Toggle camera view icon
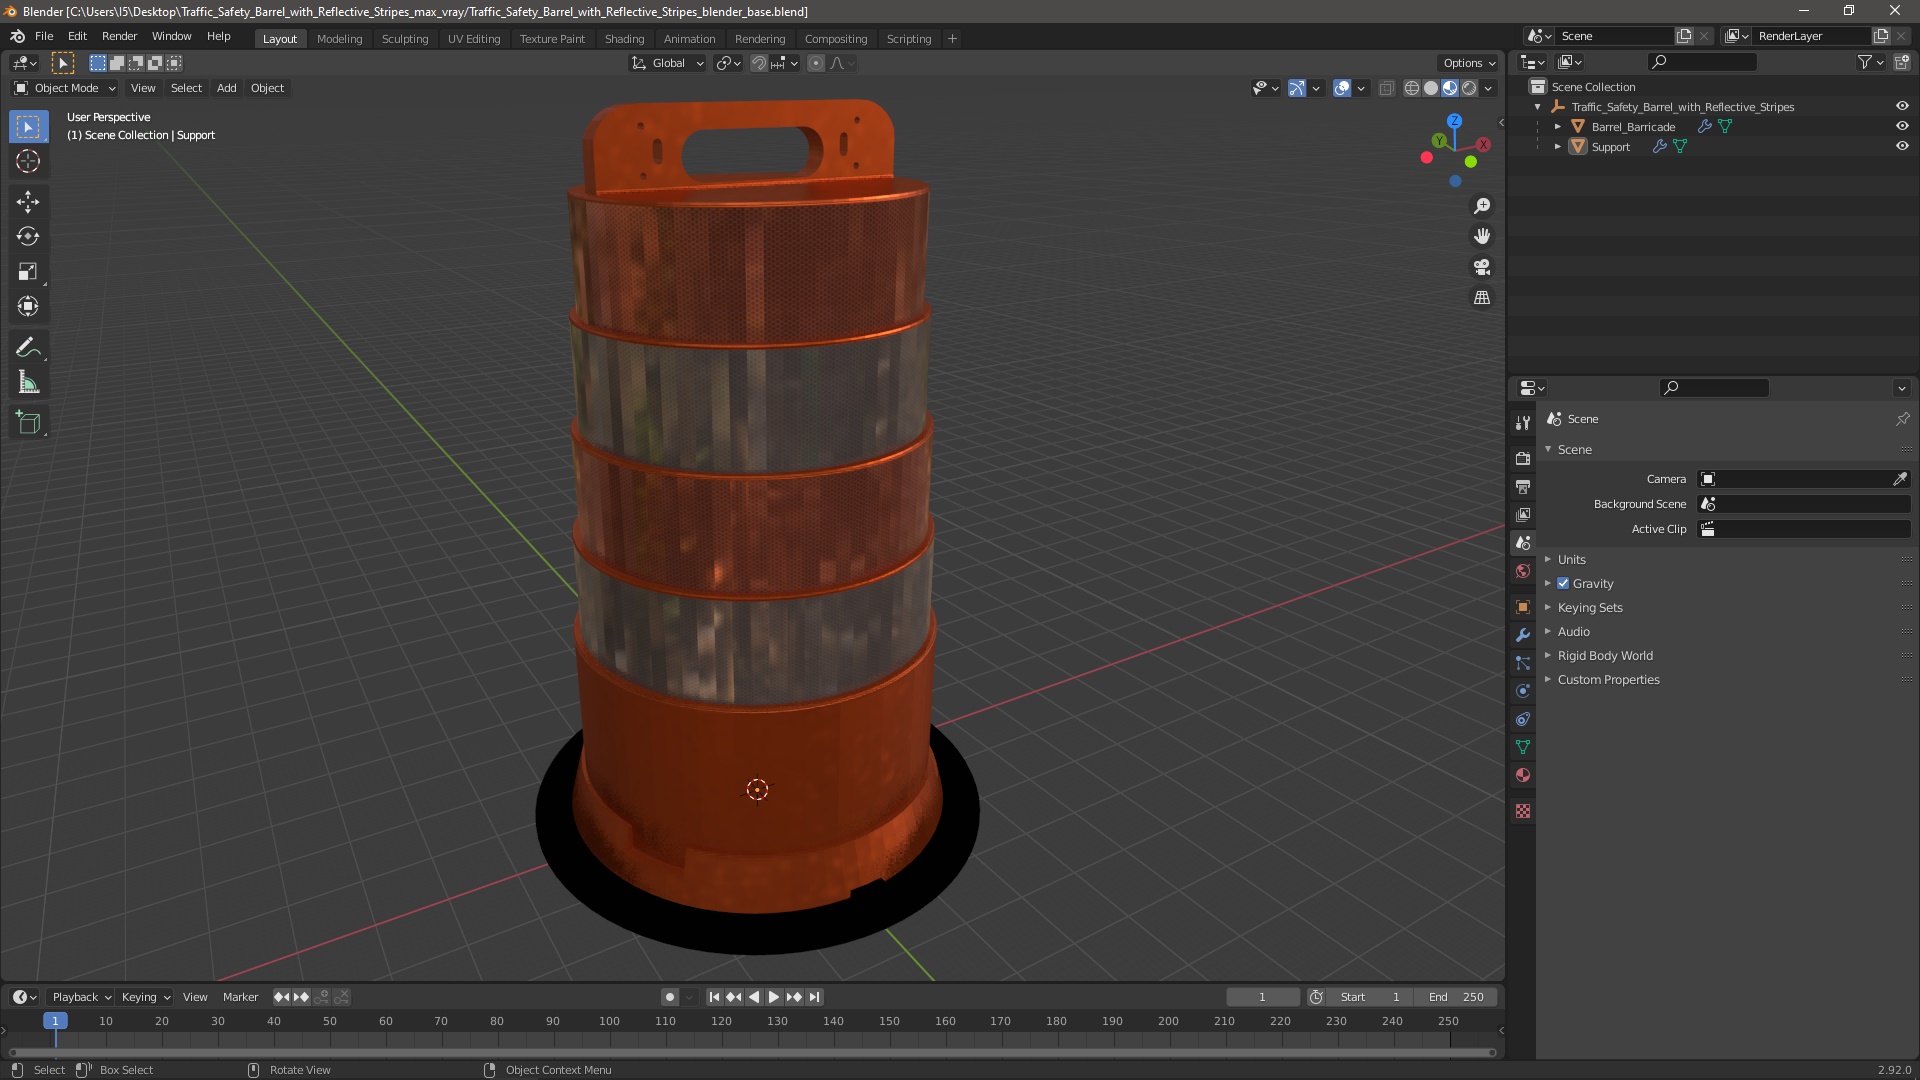 tap(1482, 267)
